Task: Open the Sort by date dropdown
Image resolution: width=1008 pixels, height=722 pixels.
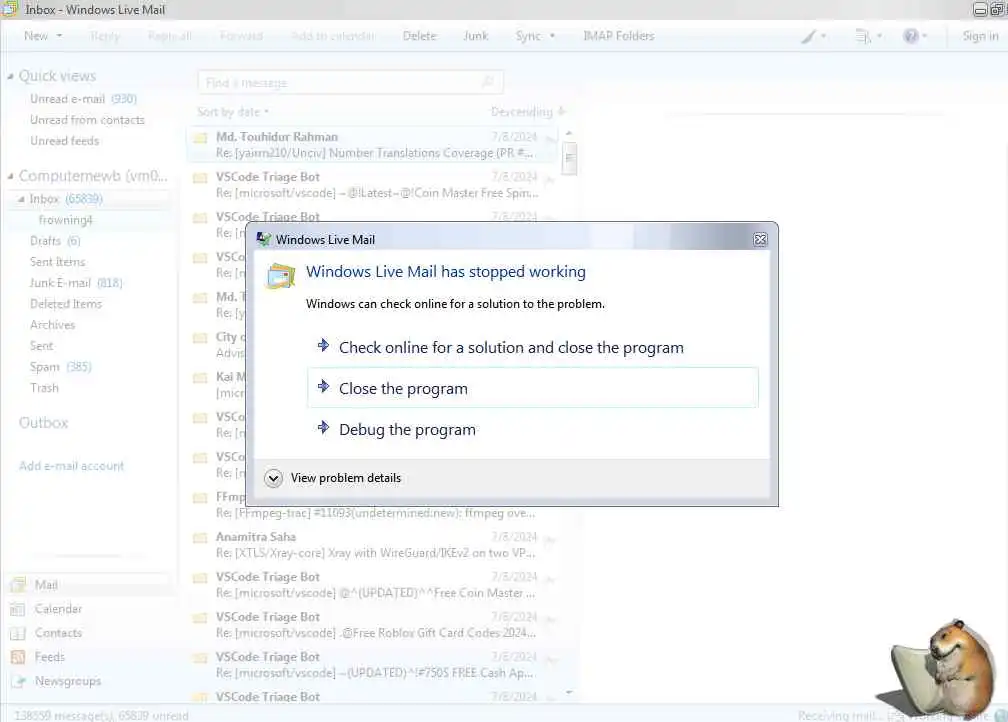Action: 233,112
